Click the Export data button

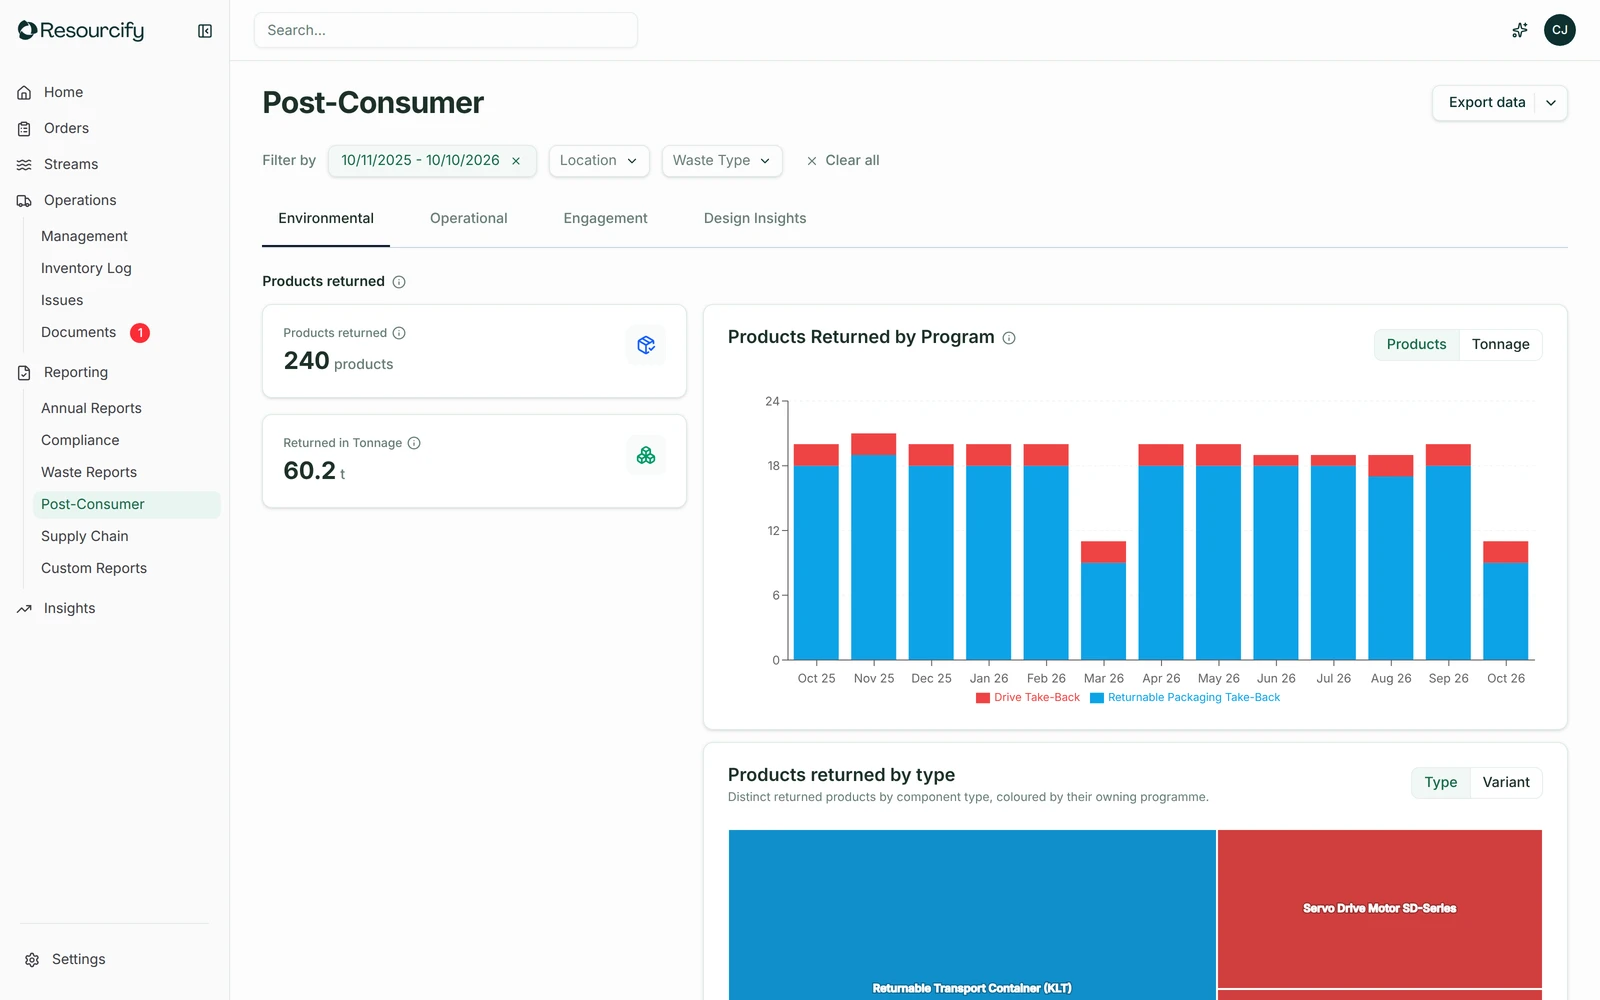click(x=1487, y=103)
